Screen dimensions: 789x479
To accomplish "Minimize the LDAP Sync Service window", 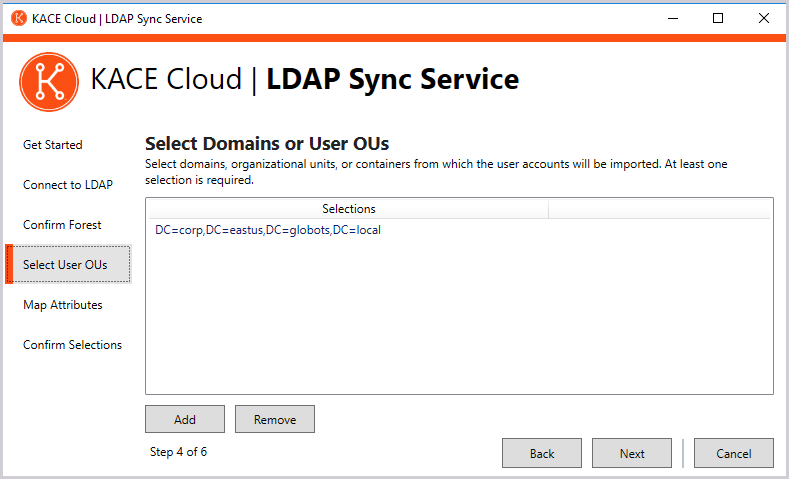I will pyautogui.click(x=672, y=18).
